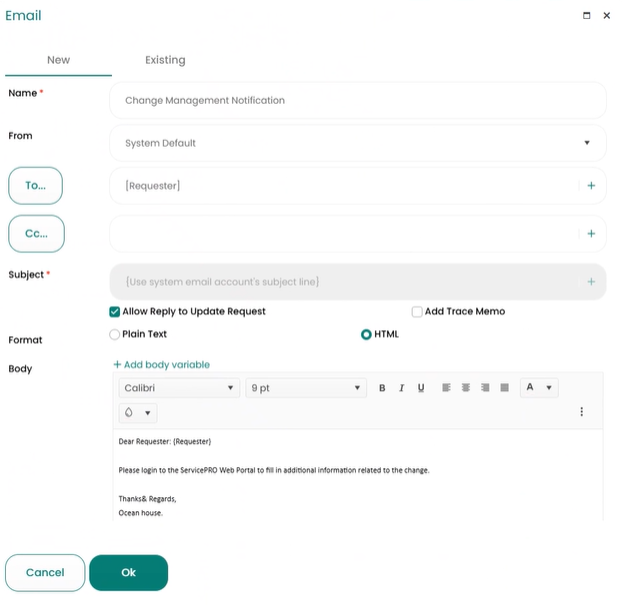Click the plus icon in Cc field

tap(591, 234)
